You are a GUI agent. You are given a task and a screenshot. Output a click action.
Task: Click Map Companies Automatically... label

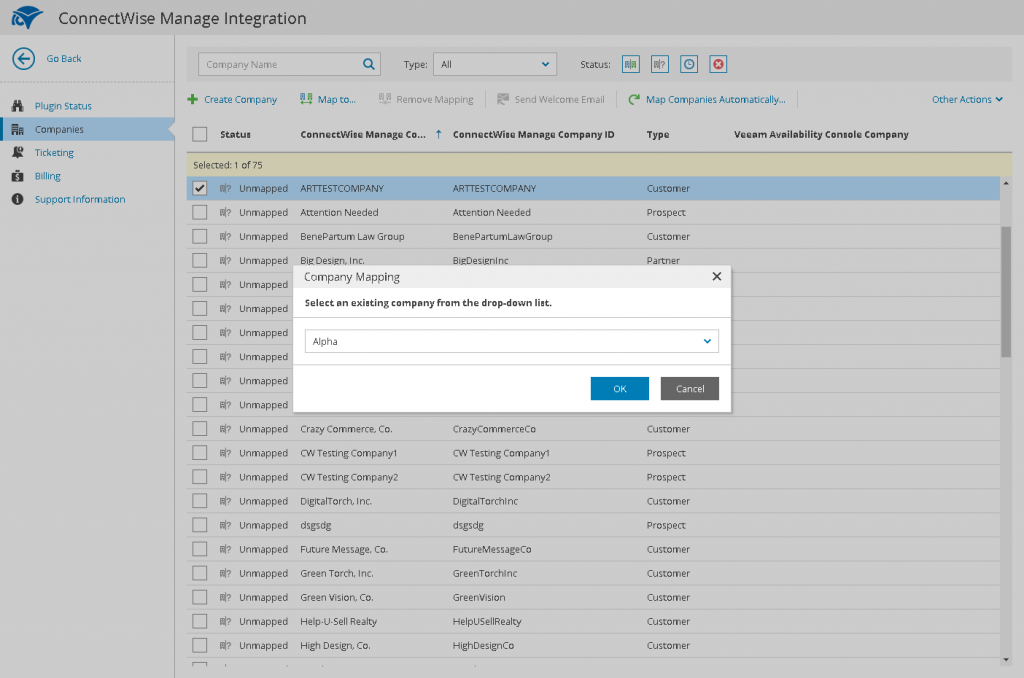point(716,99)
